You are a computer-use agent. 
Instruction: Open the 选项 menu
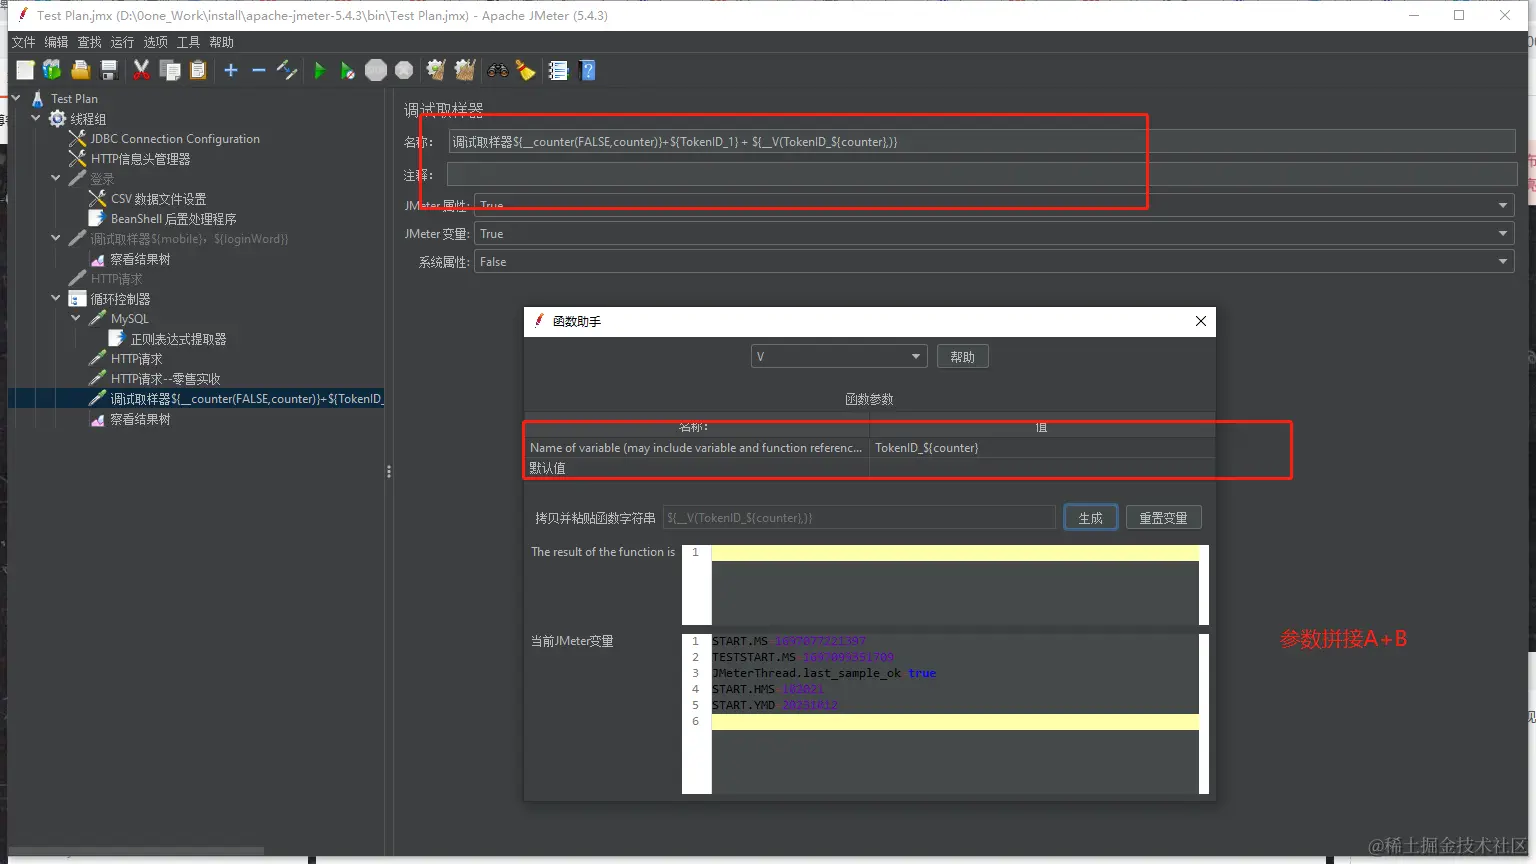(155, 42)
